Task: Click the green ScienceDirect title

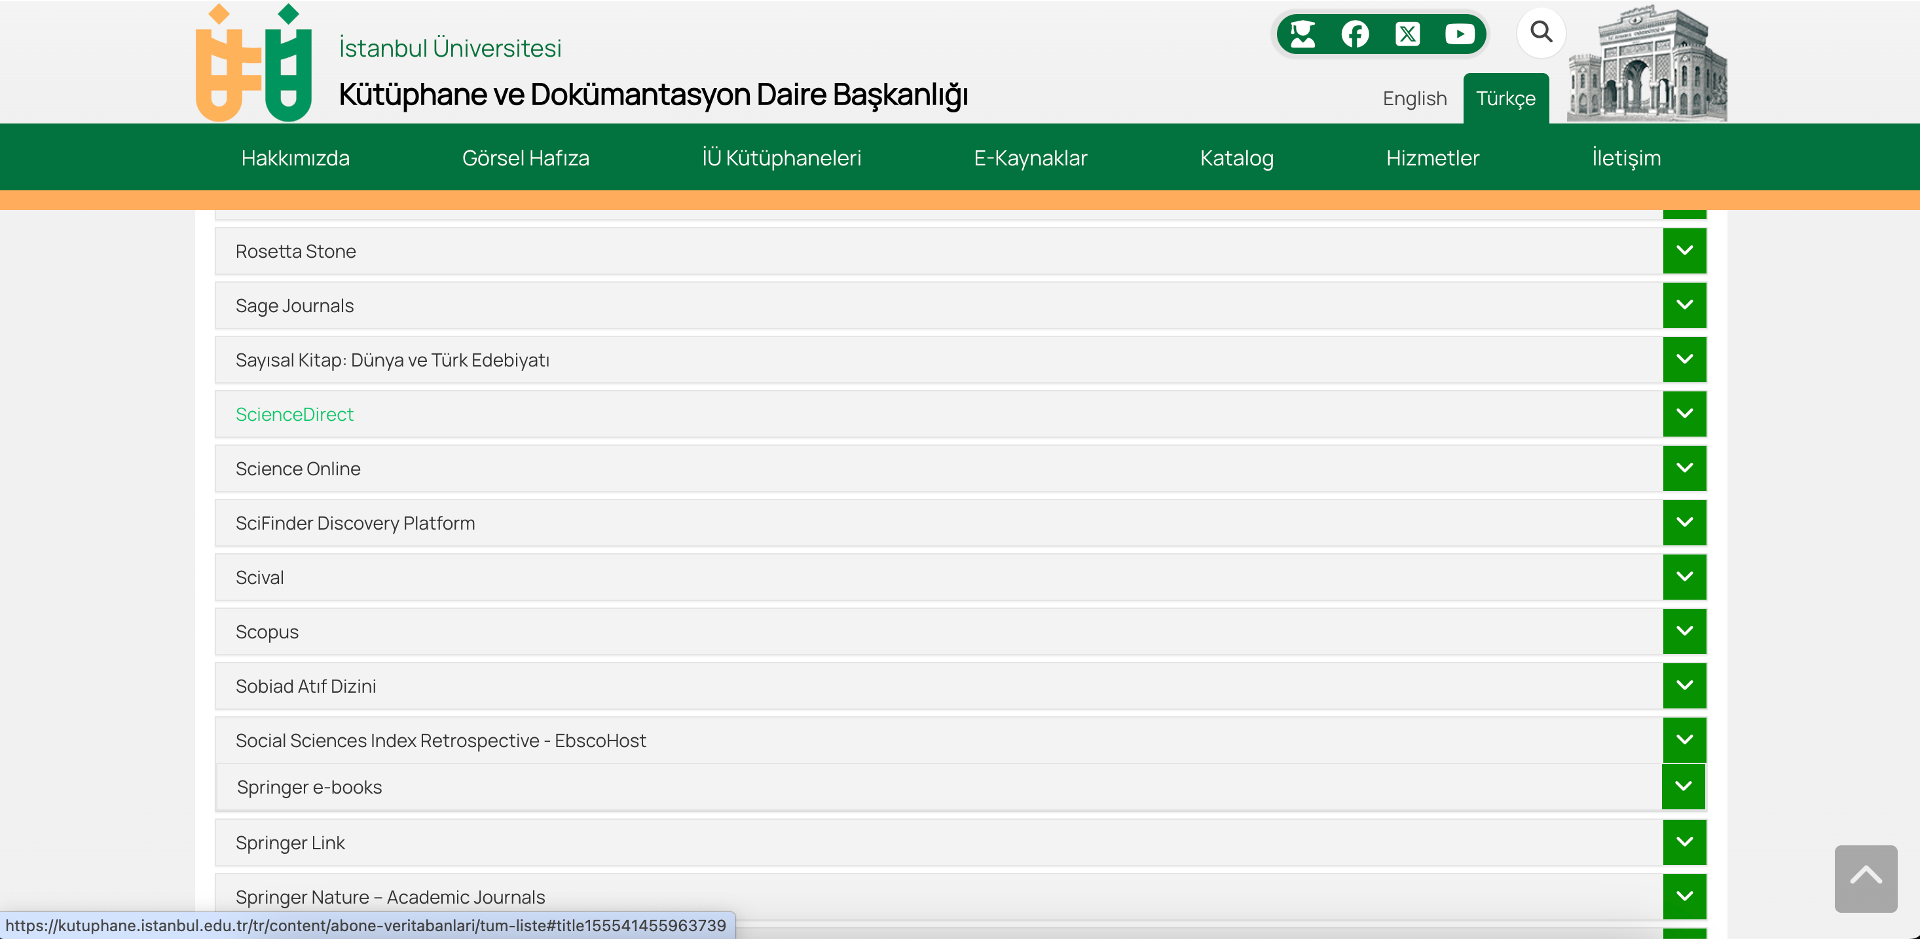Action: point(295,415)
